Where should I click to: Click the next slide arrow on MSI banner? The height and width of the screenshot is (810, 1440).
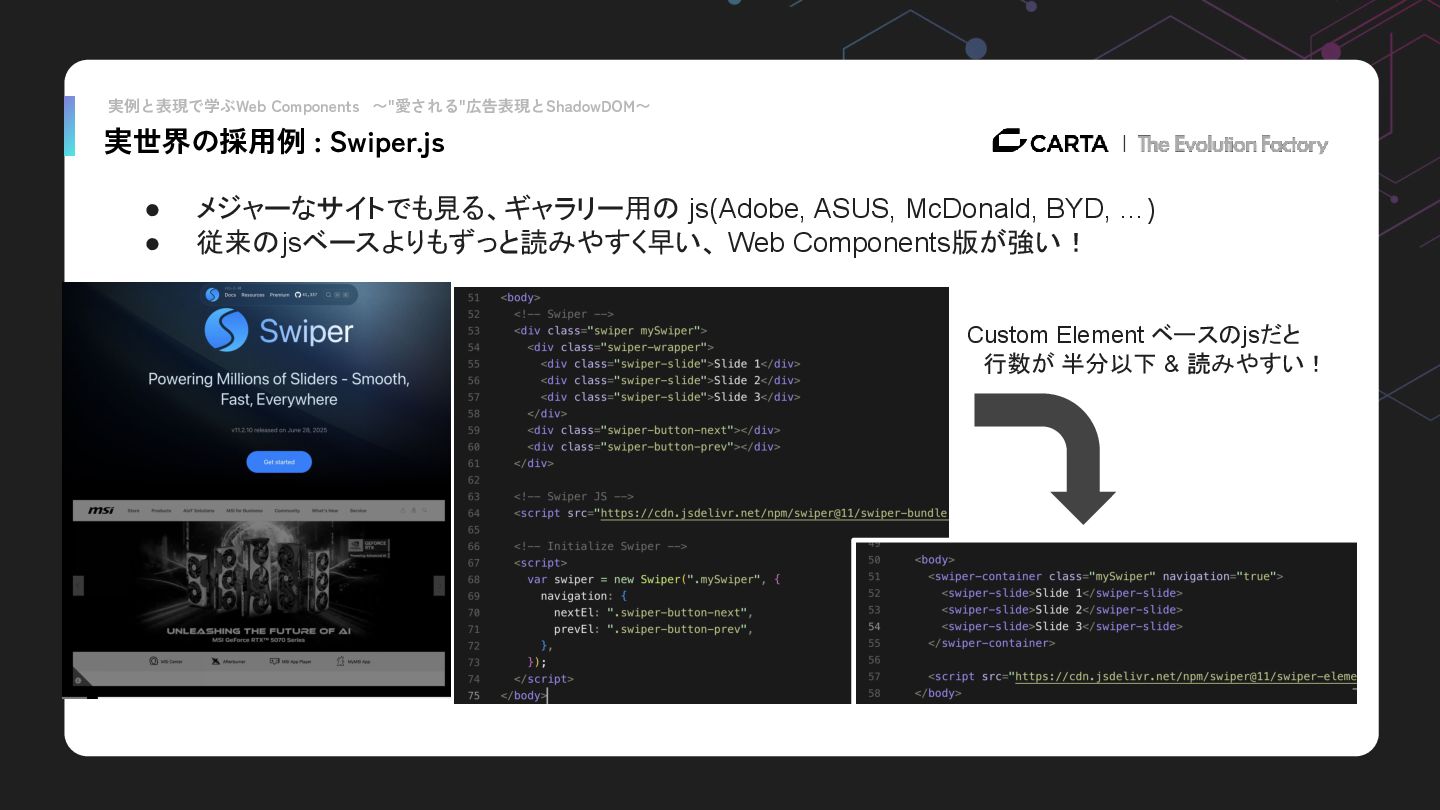(x=438, y=586)
